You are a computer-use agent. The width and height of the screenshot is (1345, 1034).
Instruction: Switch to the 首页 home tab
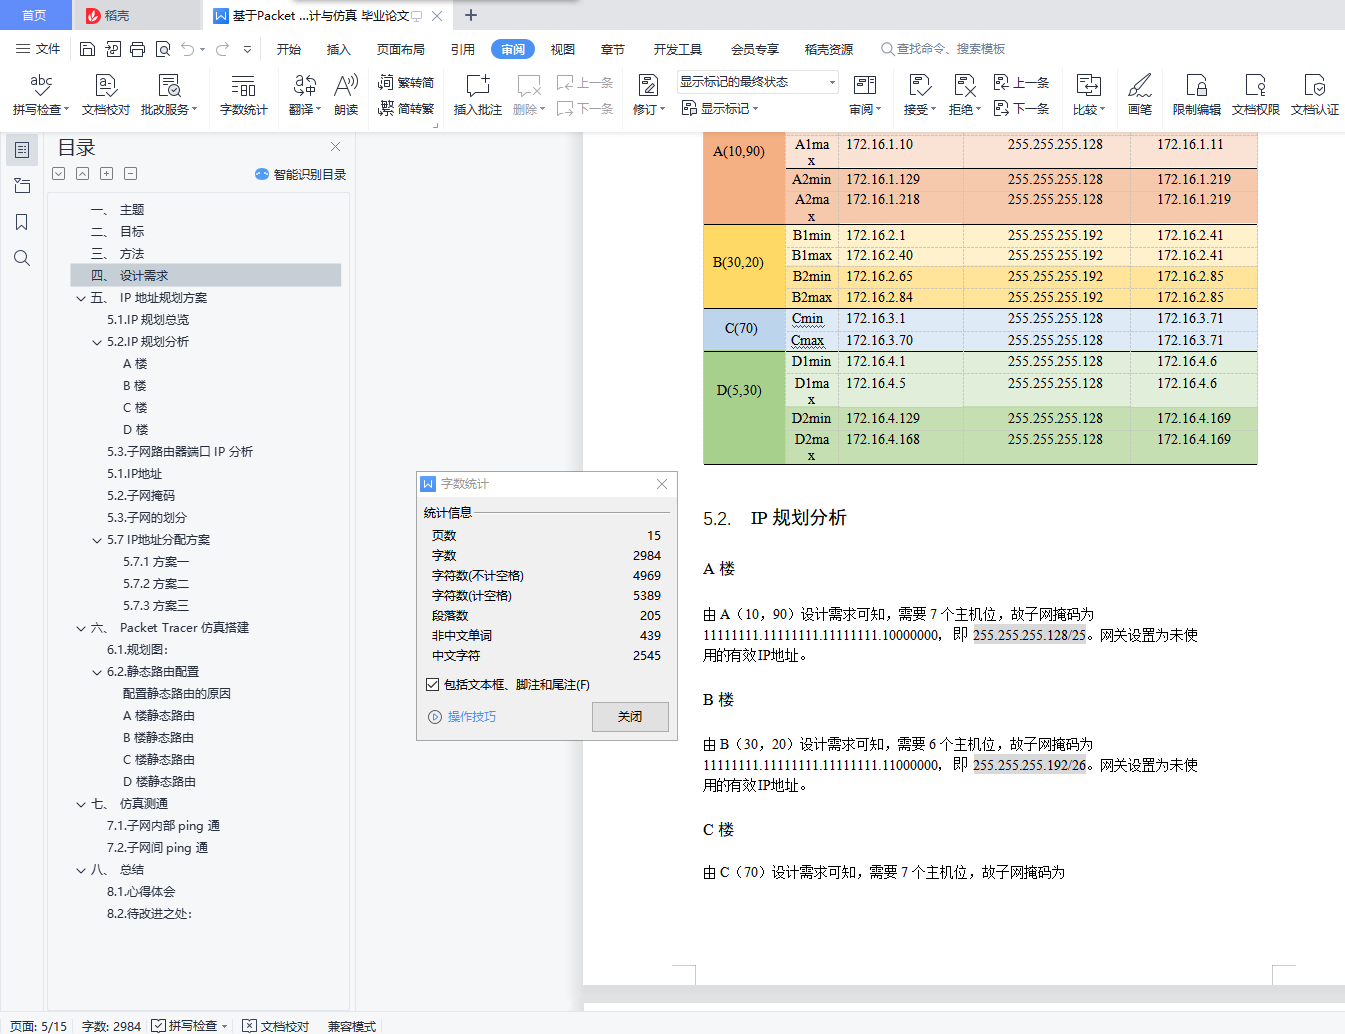[x=35, y=15]
